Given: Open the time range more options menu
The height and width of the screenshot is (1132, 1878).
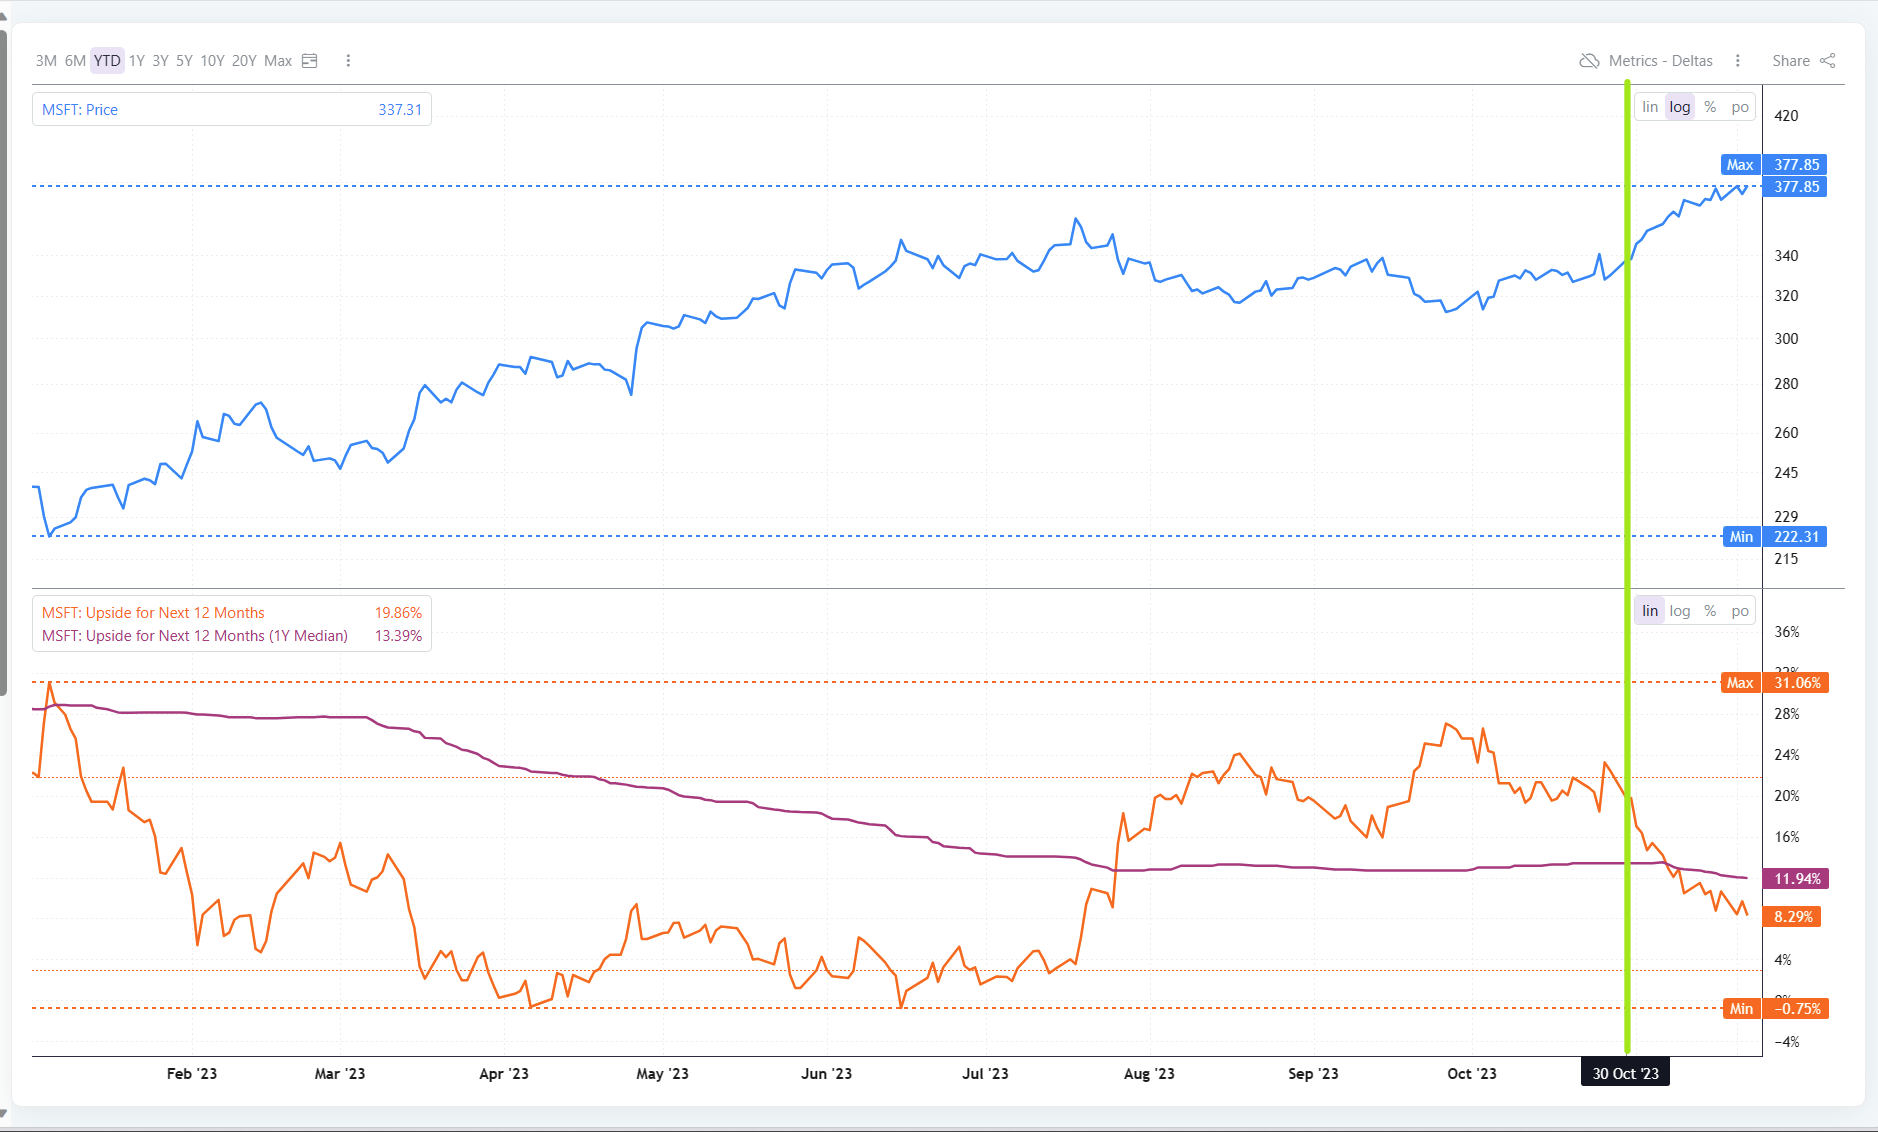Looking at the screenshot, I should pos(348,61).
